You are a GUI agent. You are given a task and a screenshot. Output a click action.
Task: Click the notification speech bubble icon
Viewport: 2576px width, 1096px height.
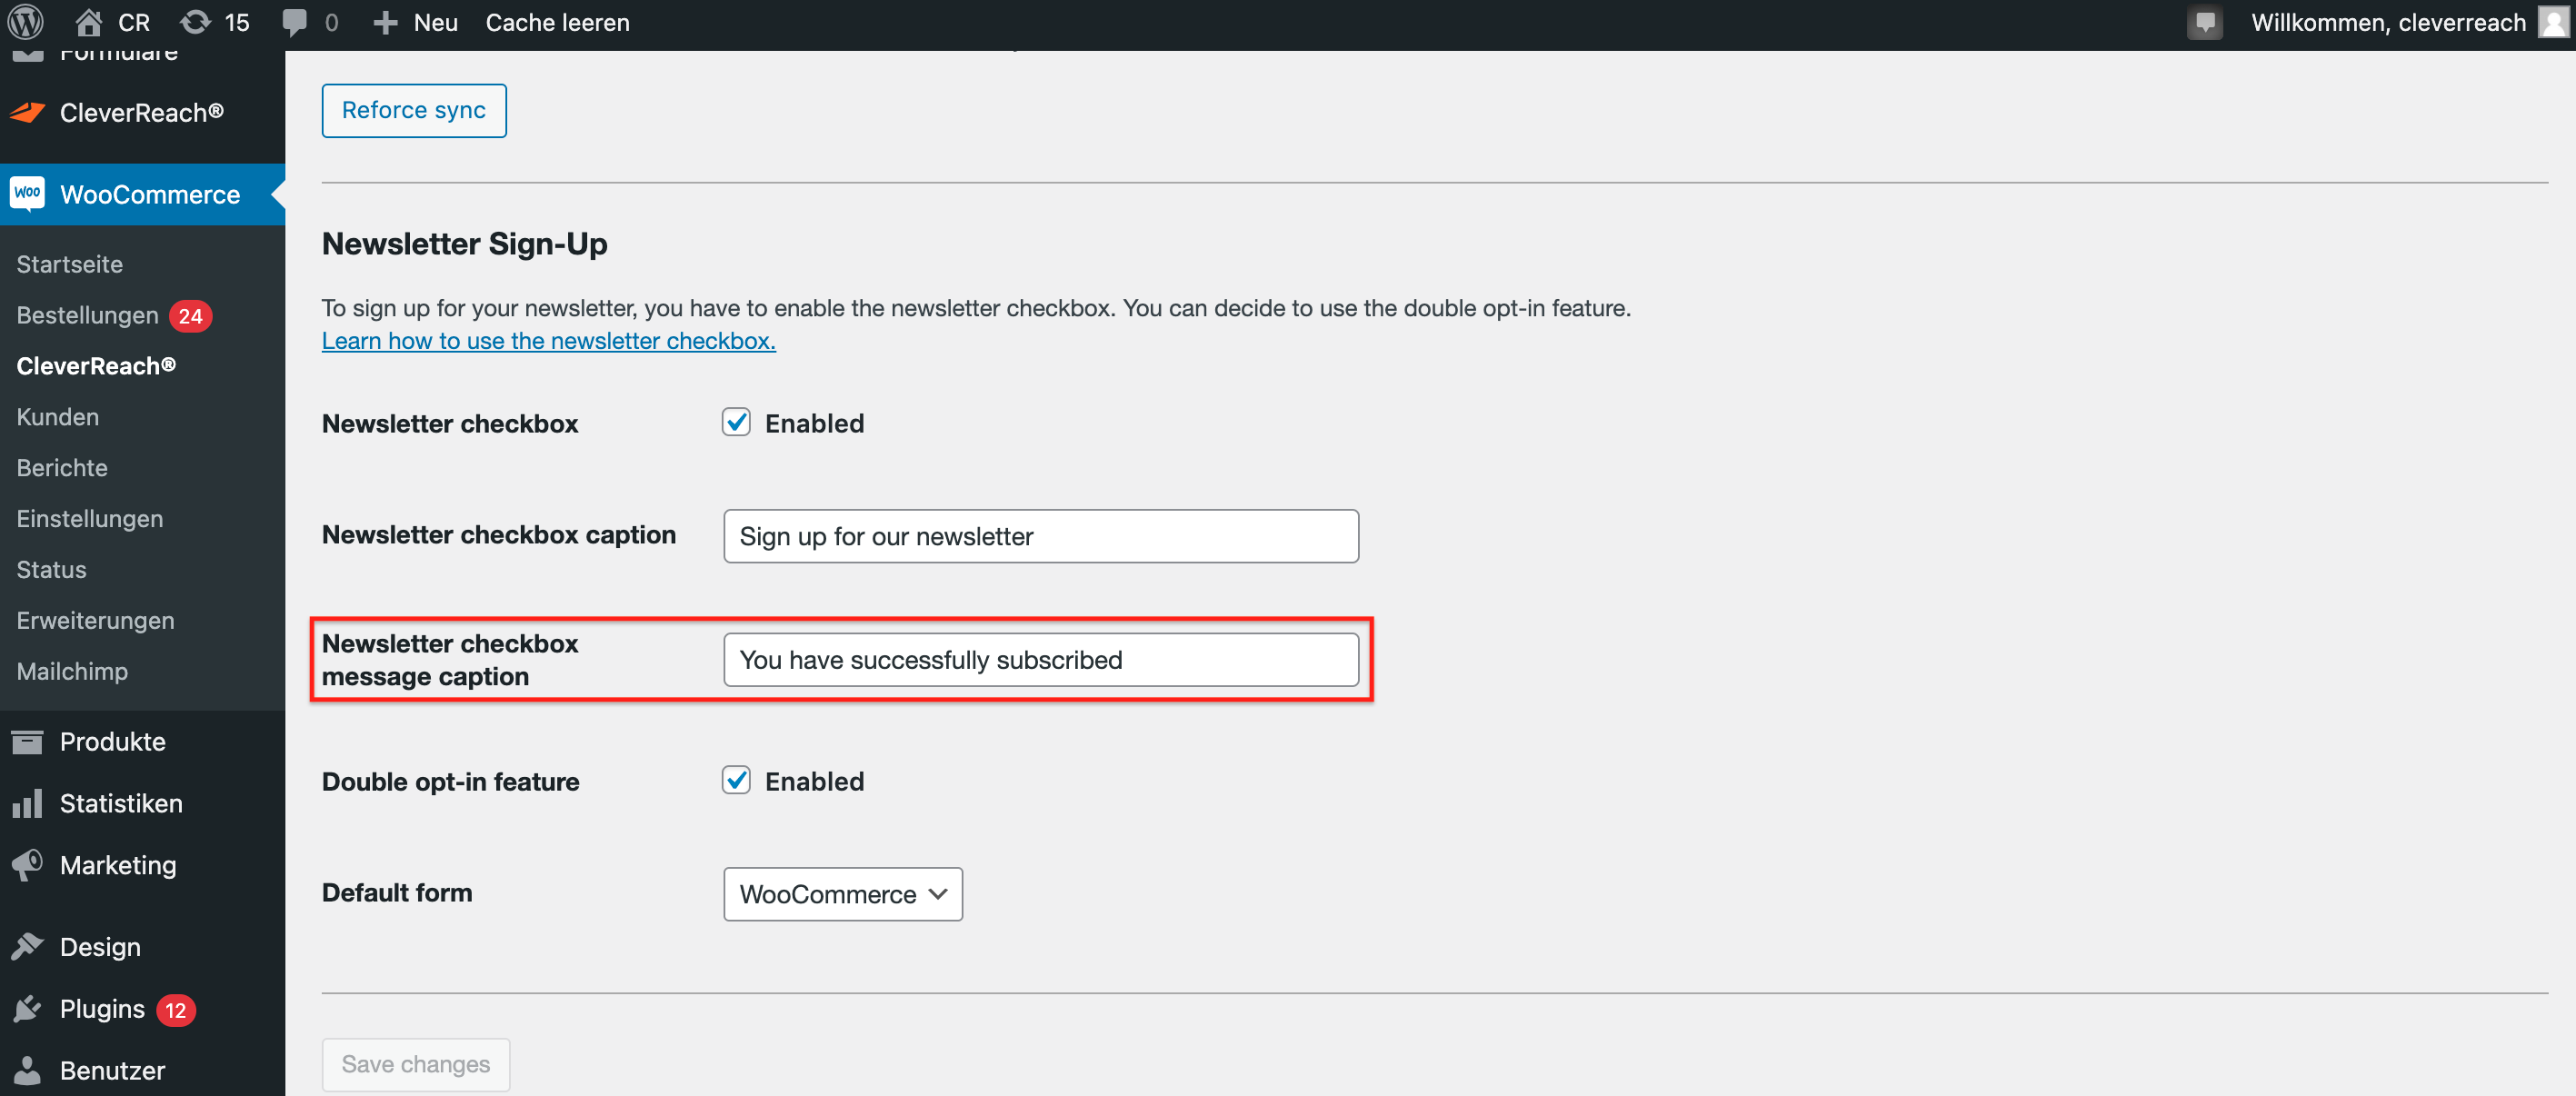point(2204,22)
